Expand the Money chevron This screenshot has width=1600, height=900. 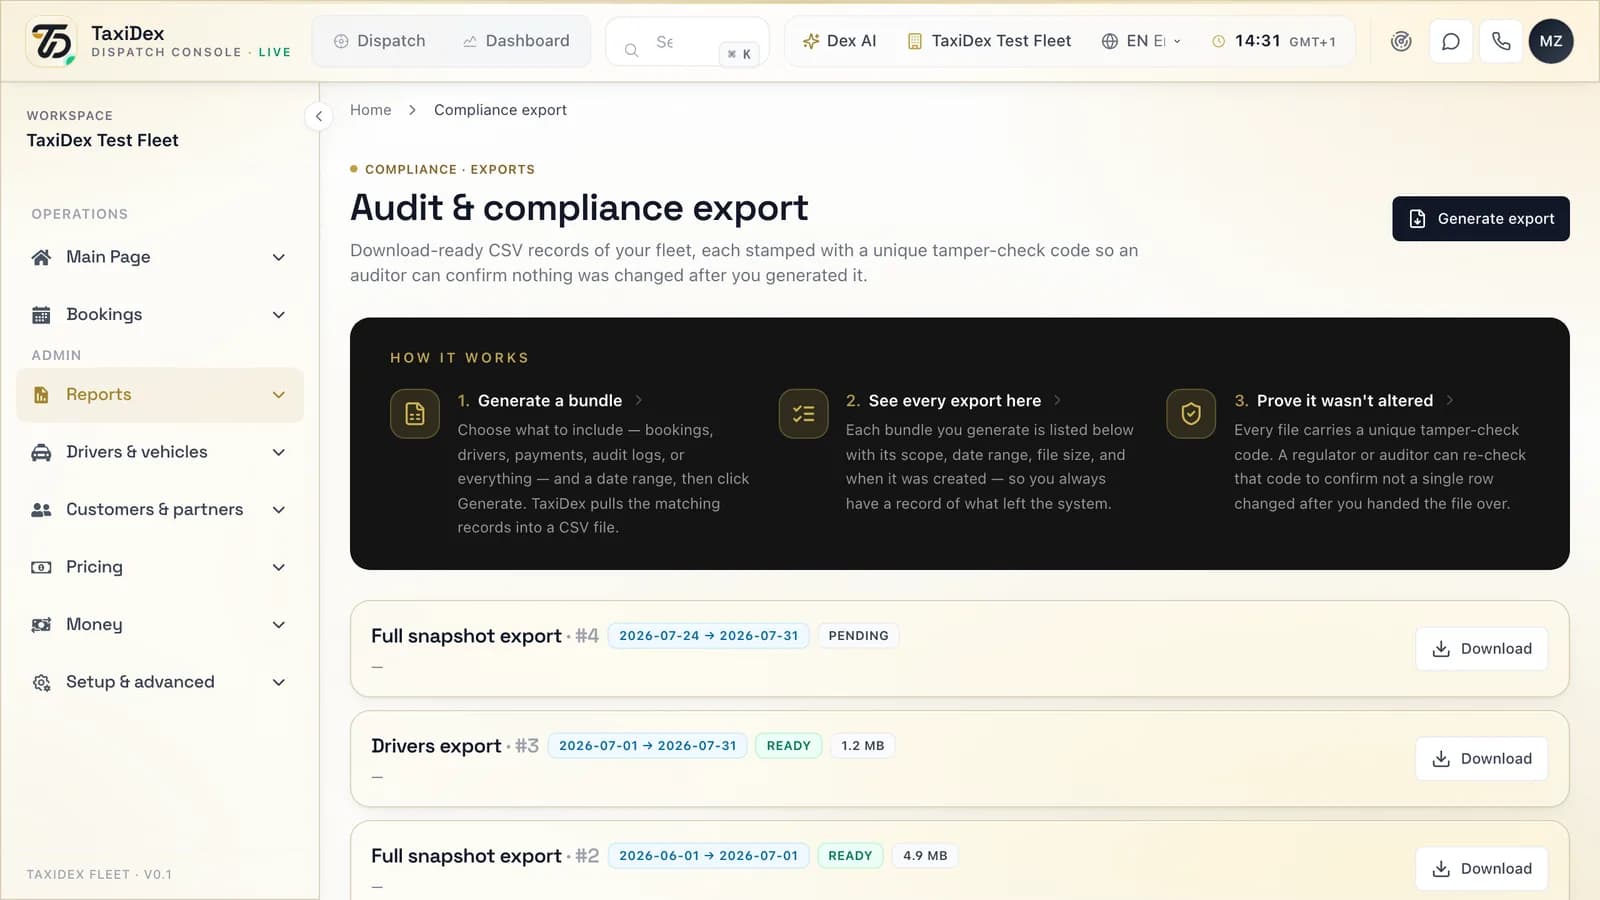[279, 625]
